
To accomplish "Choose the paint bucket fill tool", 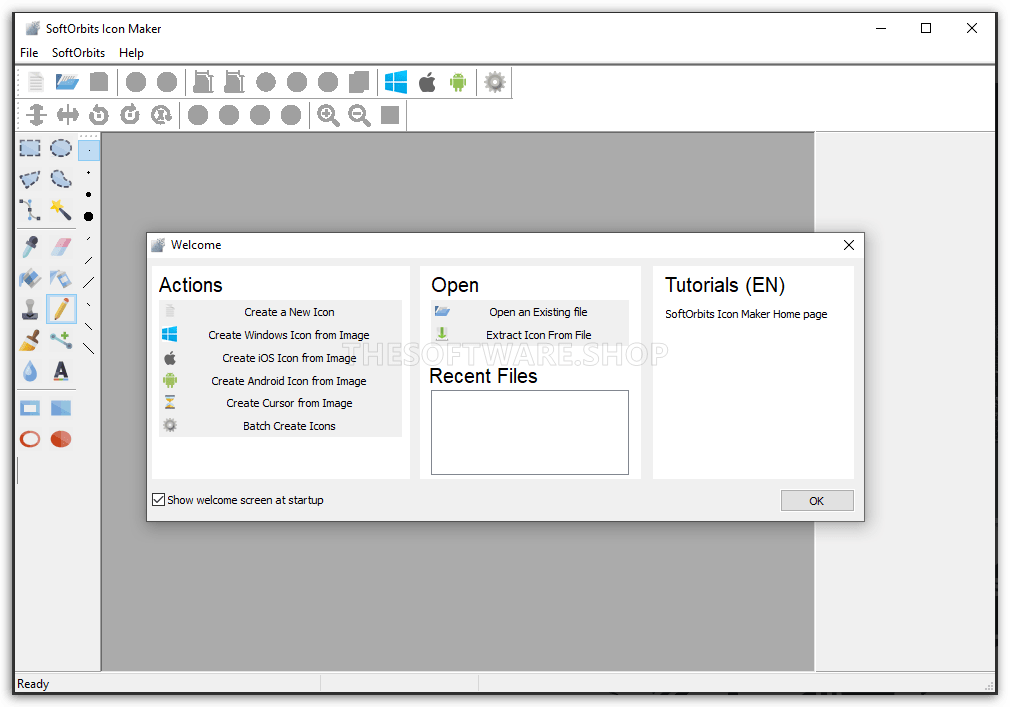I will [30, 278].
